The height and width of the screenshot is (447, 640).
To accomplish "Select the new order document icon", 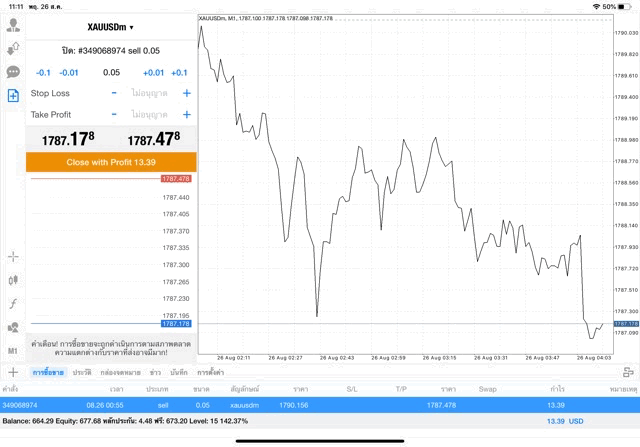I will tap(13, 96).
